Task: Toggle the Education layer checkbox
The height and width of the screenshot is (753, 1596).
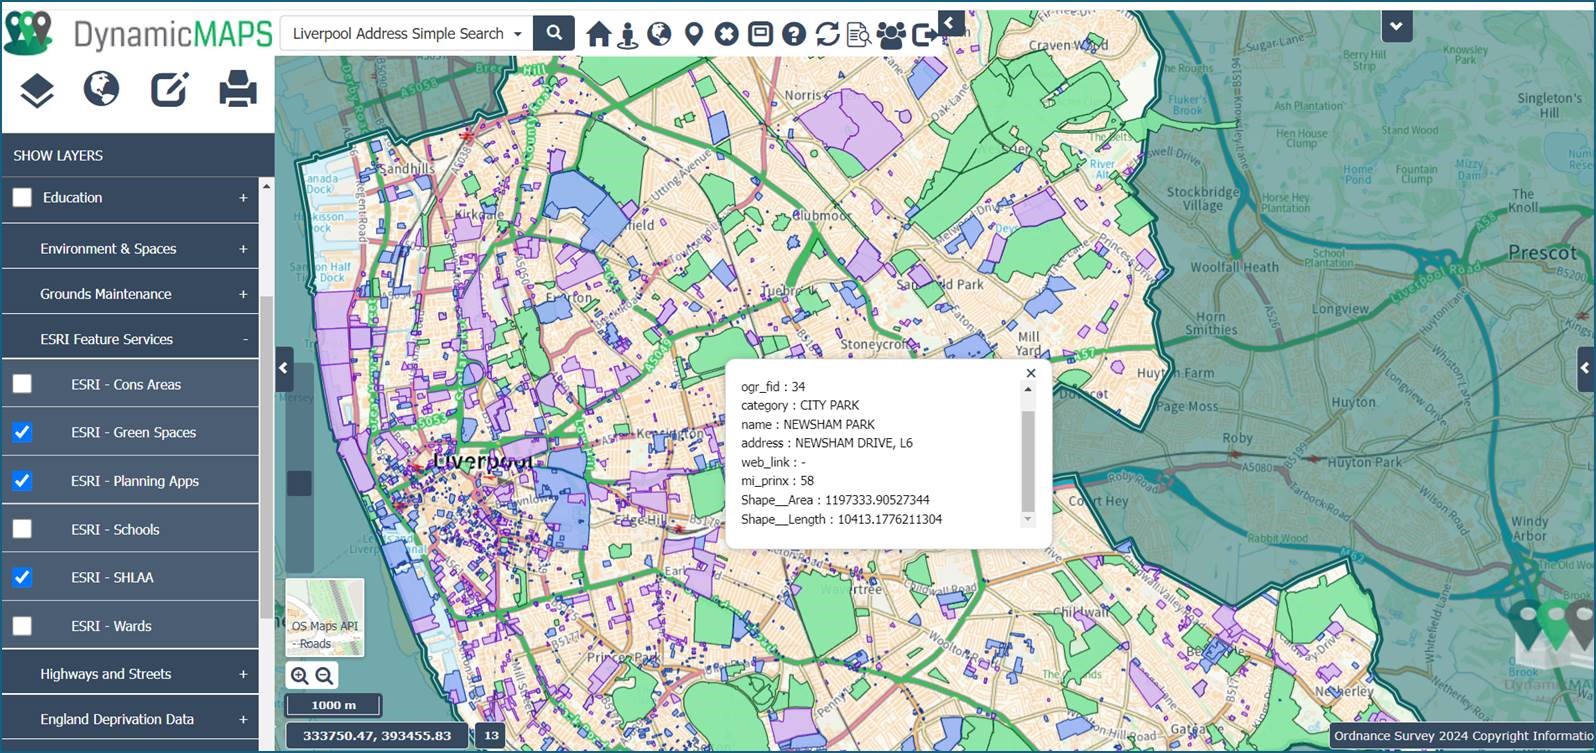Action: pos(22,198)
